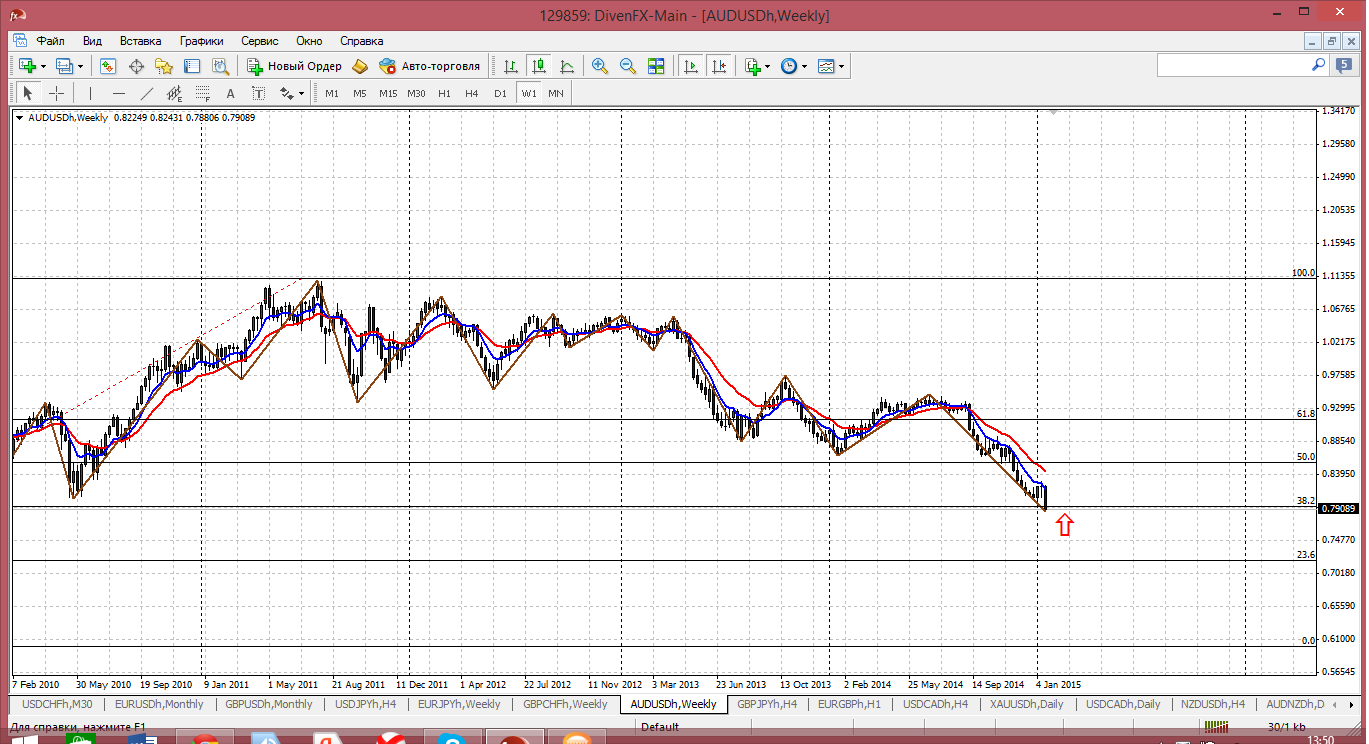The height and width of the screenshot is (744, 1369).
Task: Open the Графики menu
Action: (x=201, y=41)
